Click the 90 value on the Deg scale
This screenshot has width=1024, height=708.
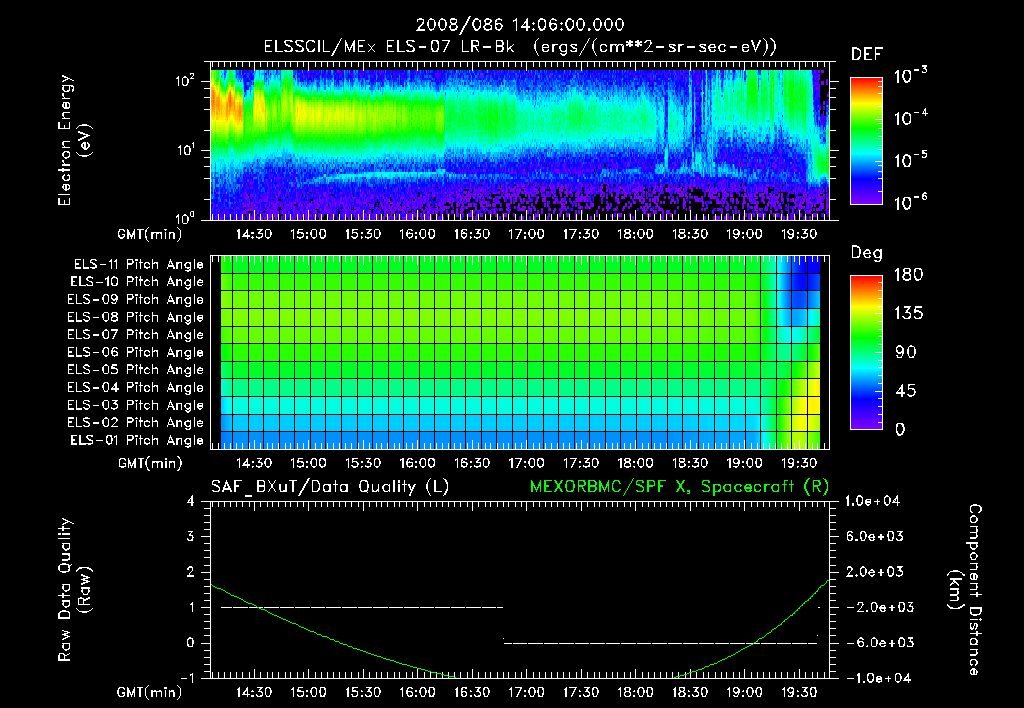pyautogui.click(x=905, y=352)
